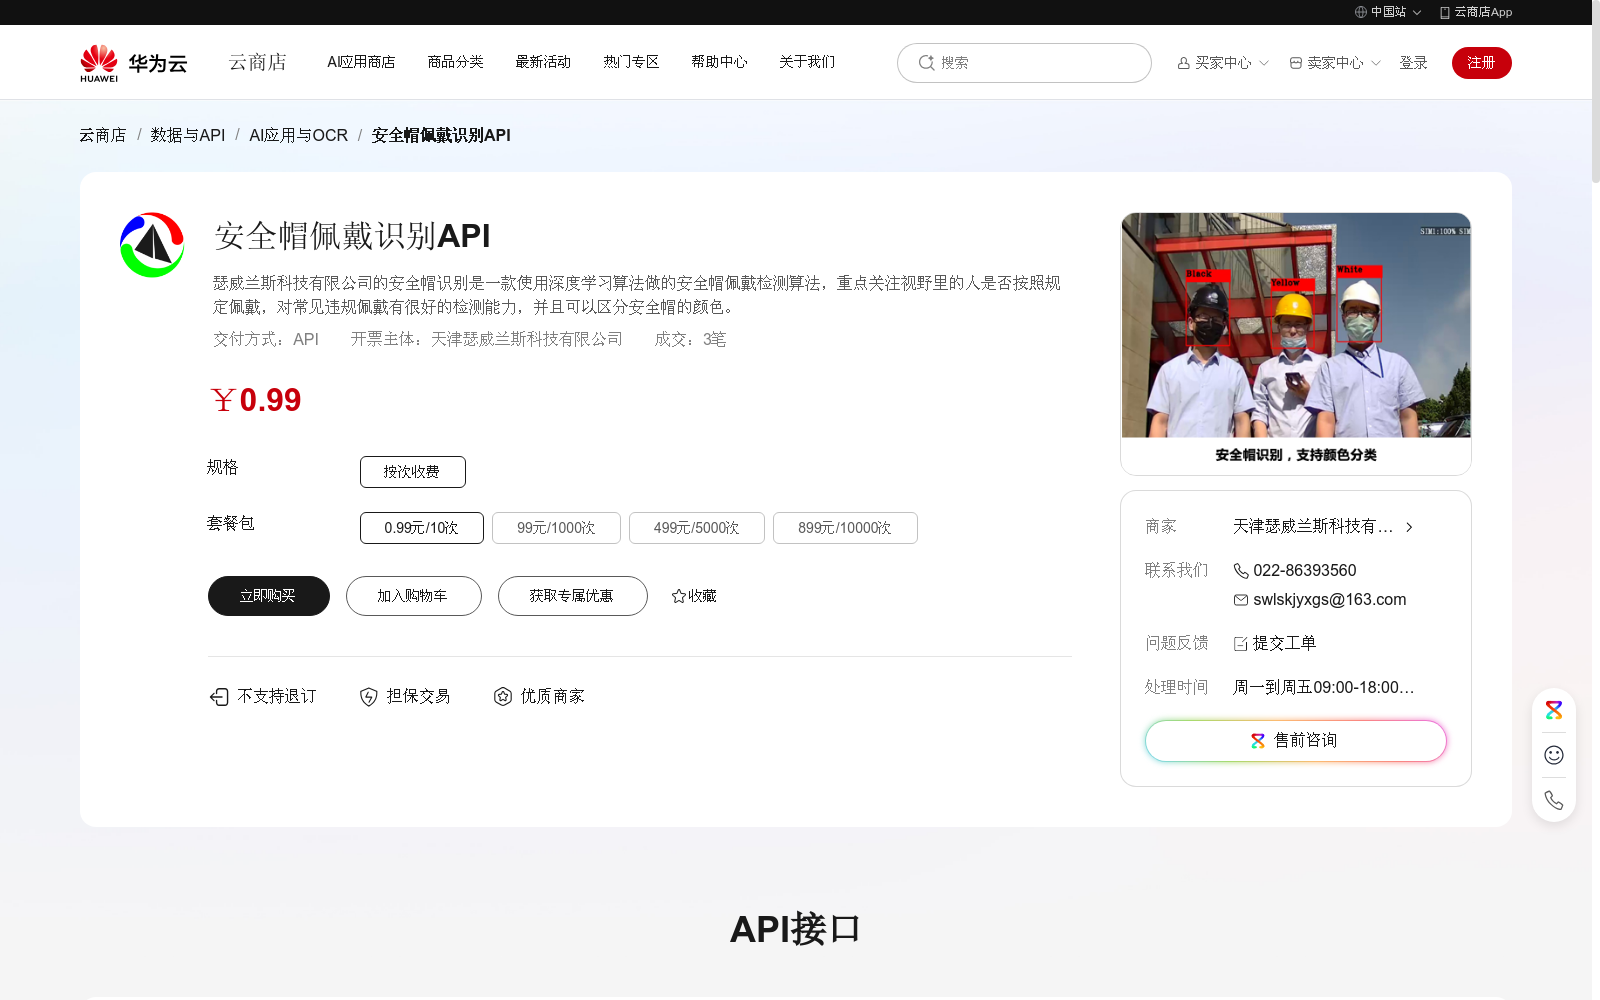Click the 加入购物车 button
The width and height of the screenshot is (1600, 1000).
(x=414, y=596)
